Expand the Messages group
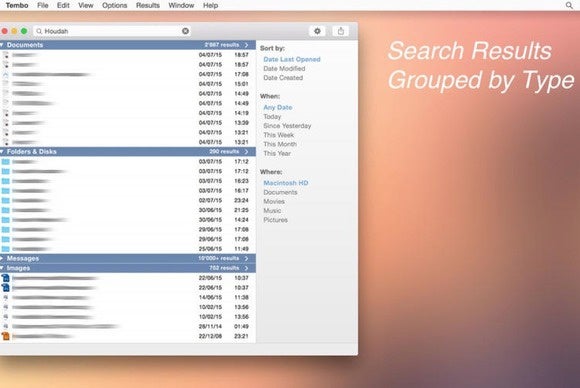Screen dimensions: 580x388 [2, 258]
